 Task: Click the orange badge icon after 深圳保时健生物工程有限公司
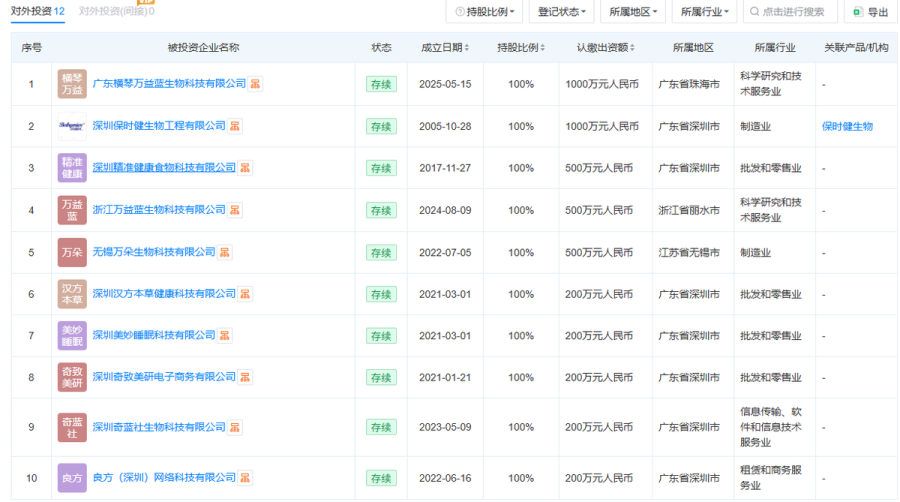[x=235, y=126]
